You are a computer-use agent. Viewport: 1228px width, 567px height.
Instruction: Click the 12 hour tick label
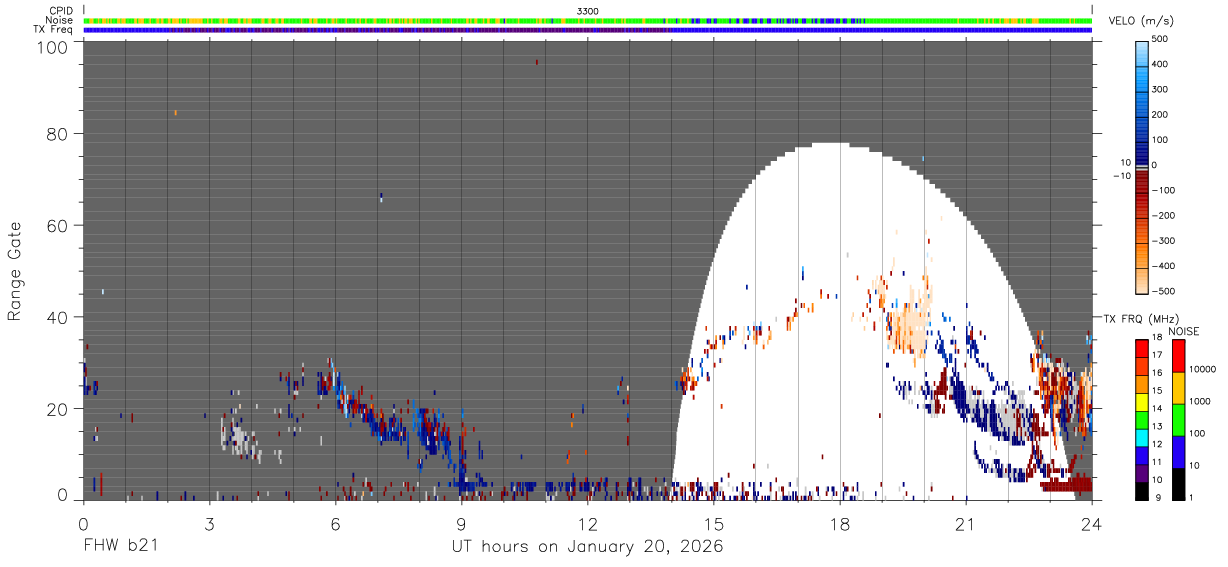[x=587, y=523]
